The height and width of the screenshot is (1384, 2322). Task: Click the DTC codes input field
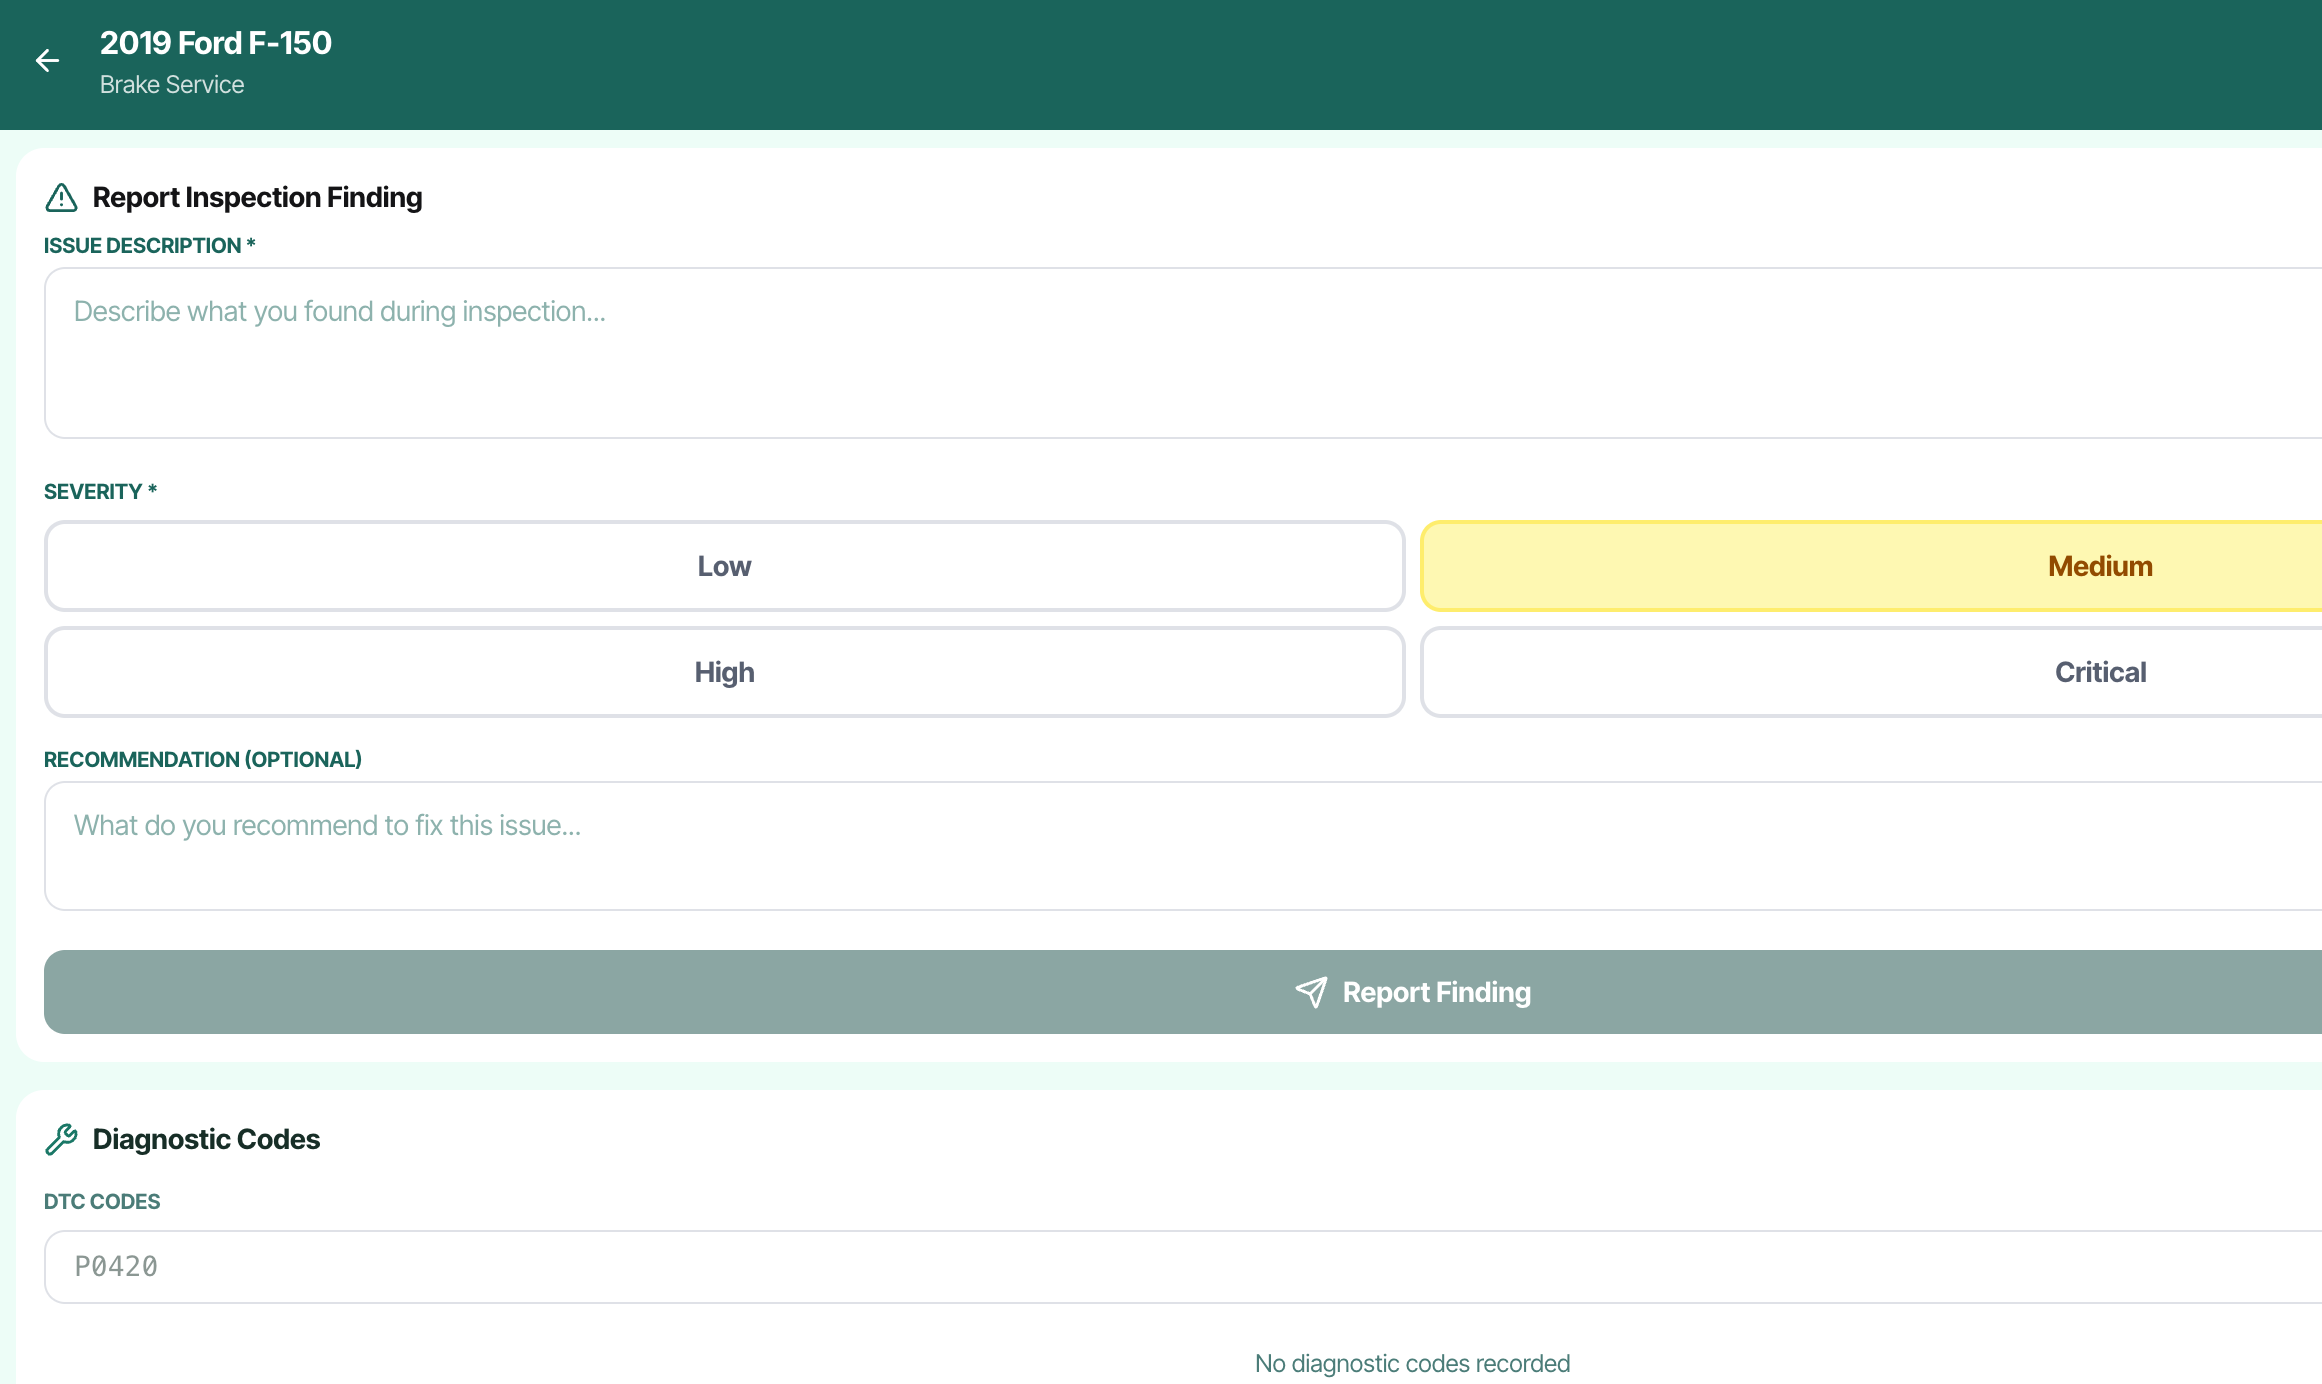coord(1180,1267)
